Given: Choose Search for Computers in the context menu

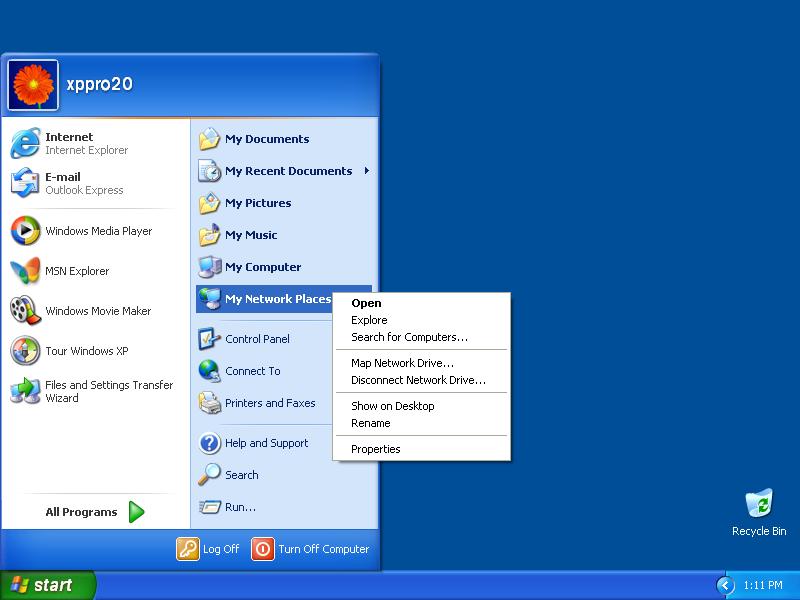Looking at the screenshot, I should pos(409,337).
